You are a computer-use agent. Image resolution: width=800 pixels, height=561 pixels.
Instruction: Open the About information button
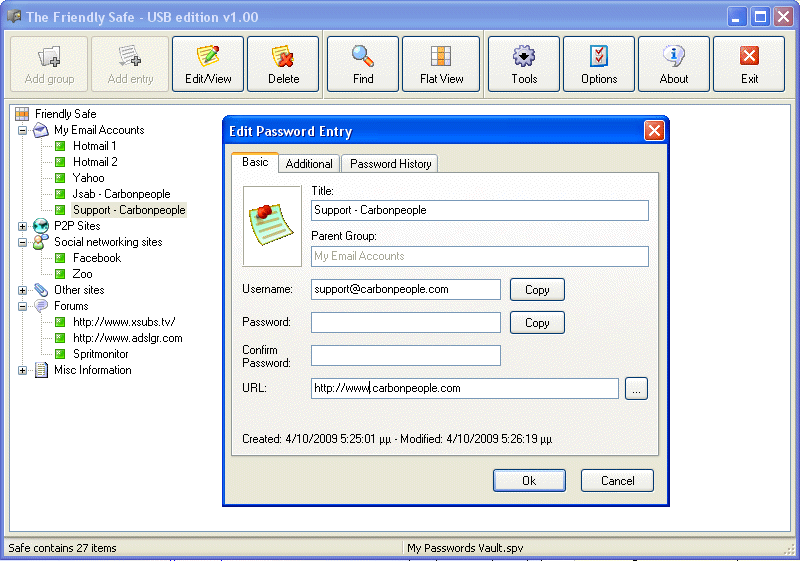tap(674, 64)
